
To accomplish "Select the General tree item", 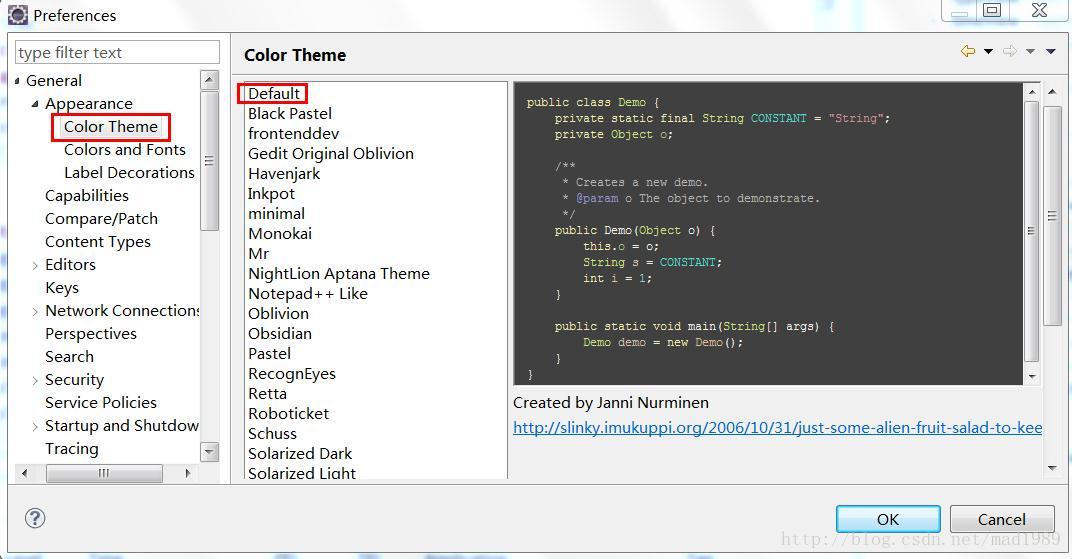I will pyautogui.click(x=54, y=81).
